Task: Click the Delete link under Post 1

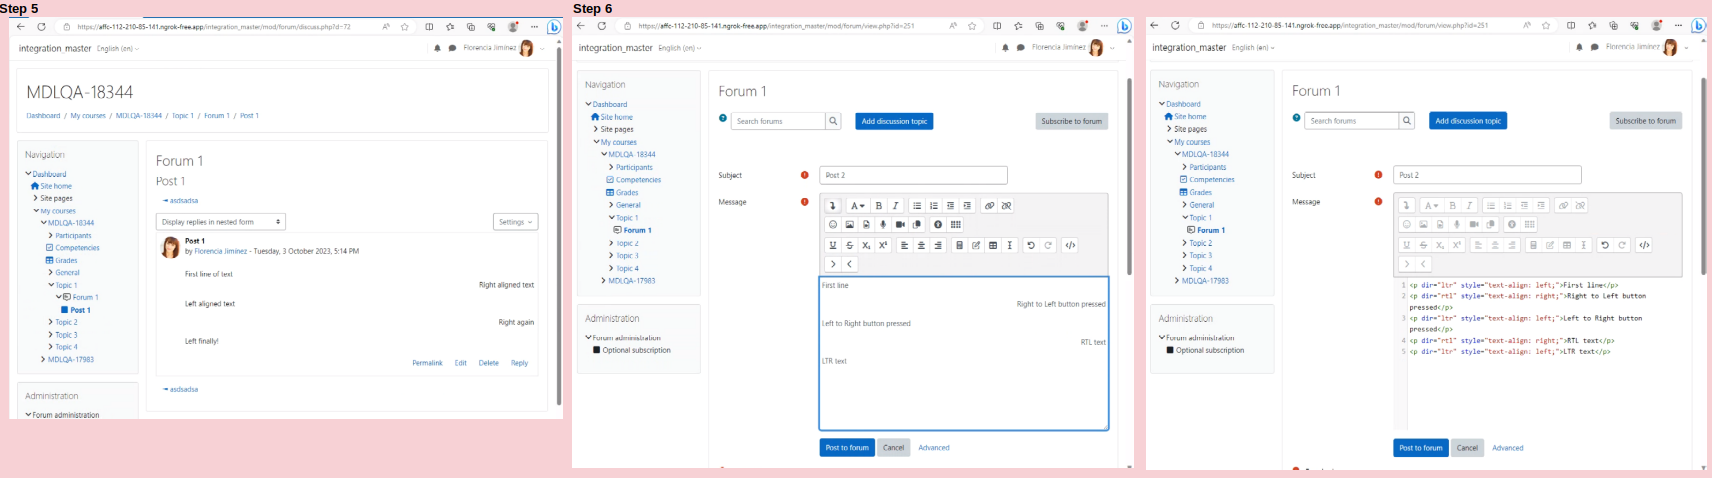Action: tap(488, 363)
